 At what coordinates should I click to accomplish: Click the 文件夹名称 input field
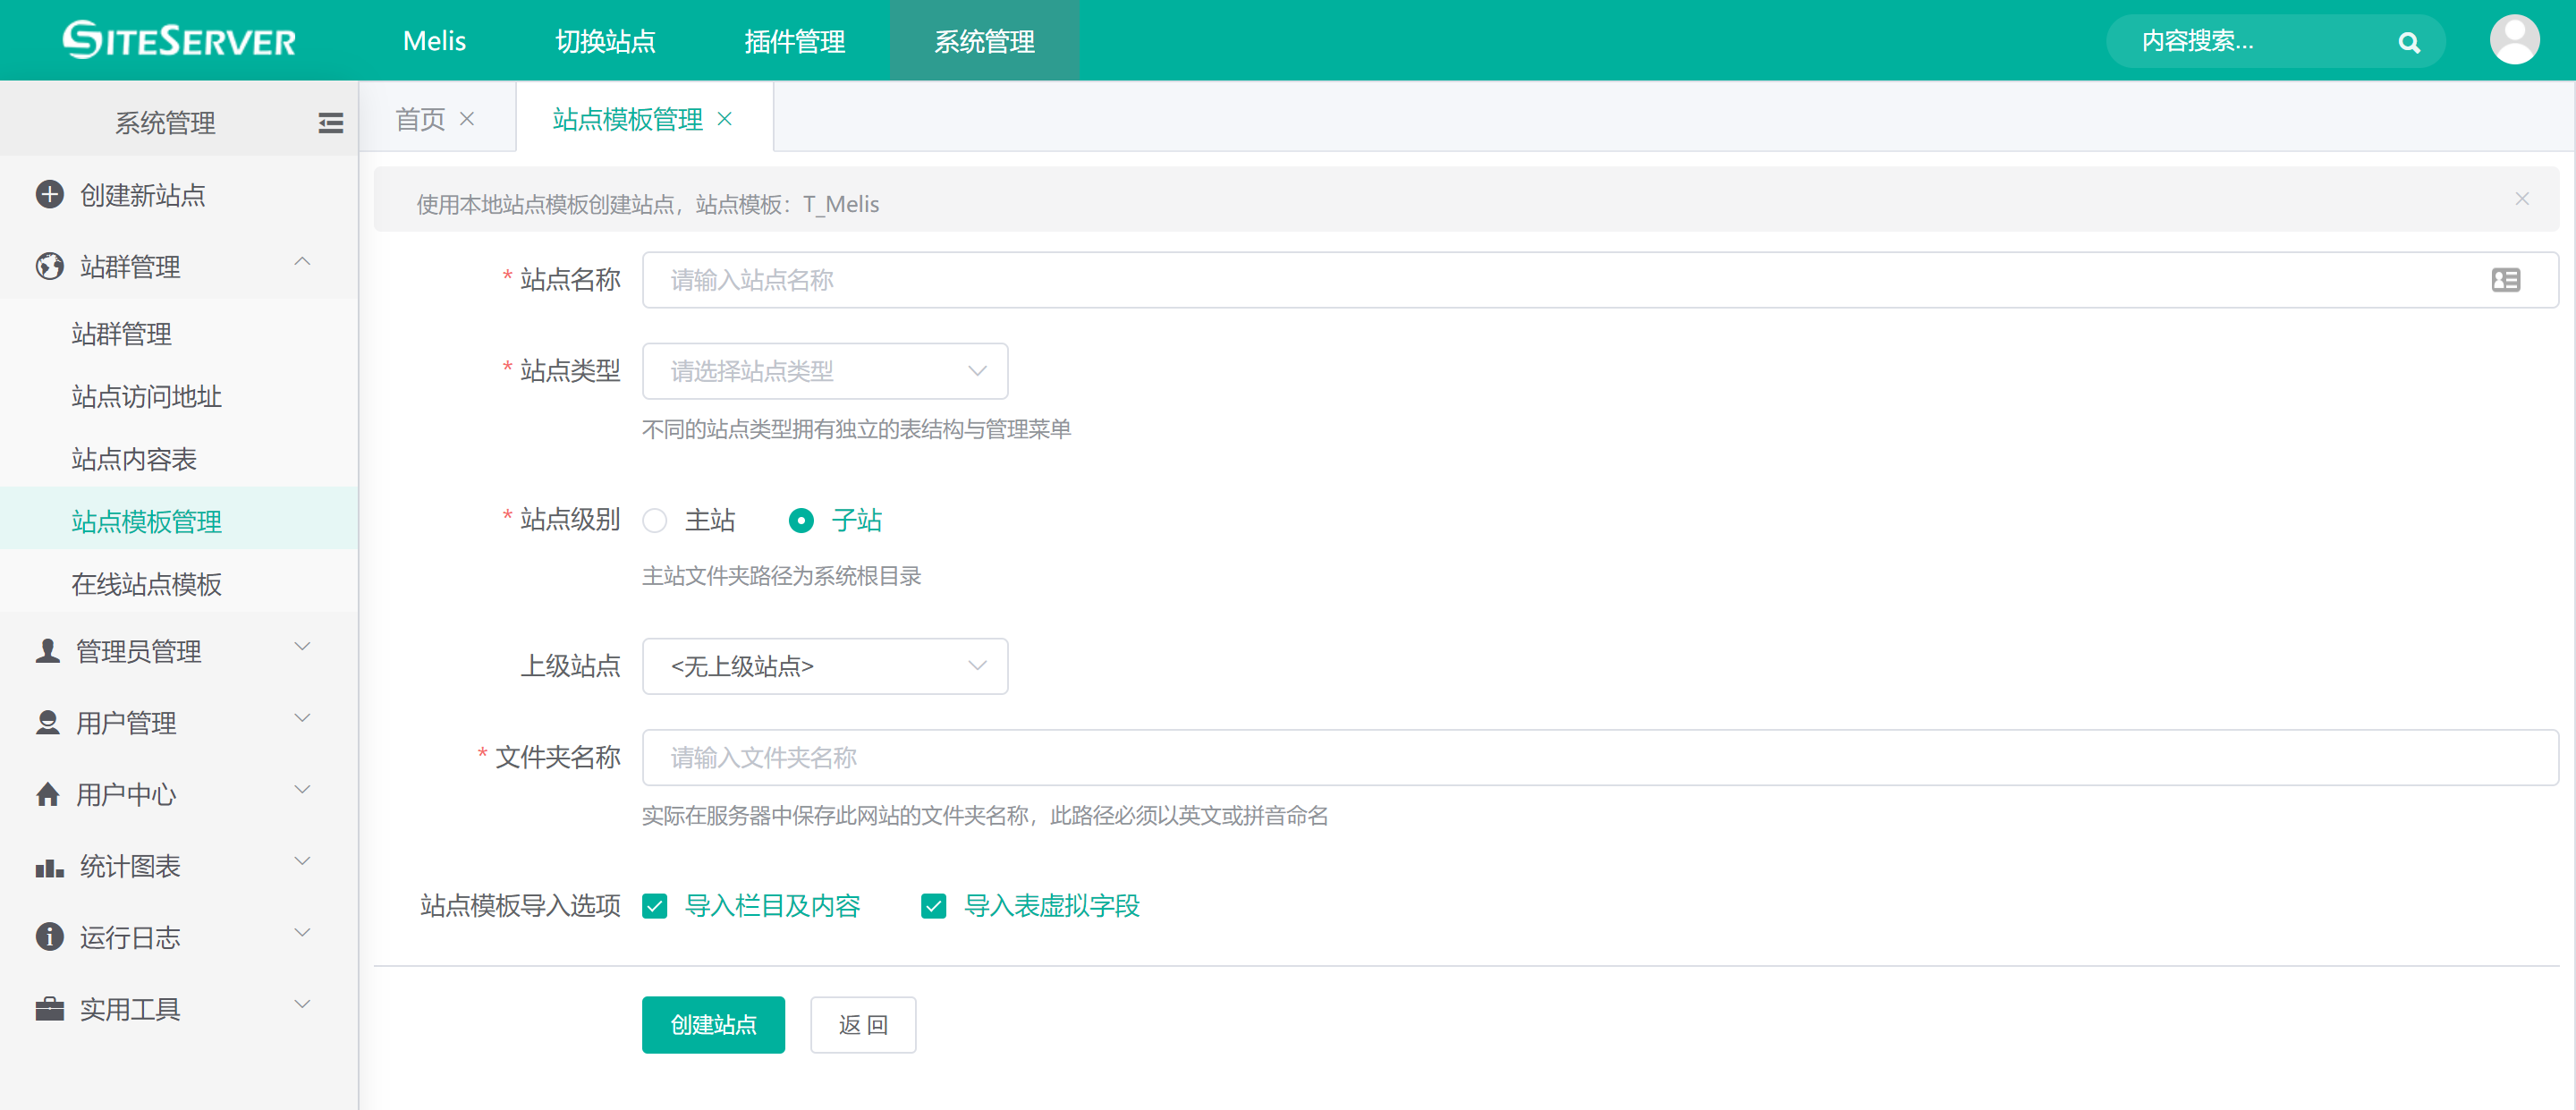tap(1598, 757)
